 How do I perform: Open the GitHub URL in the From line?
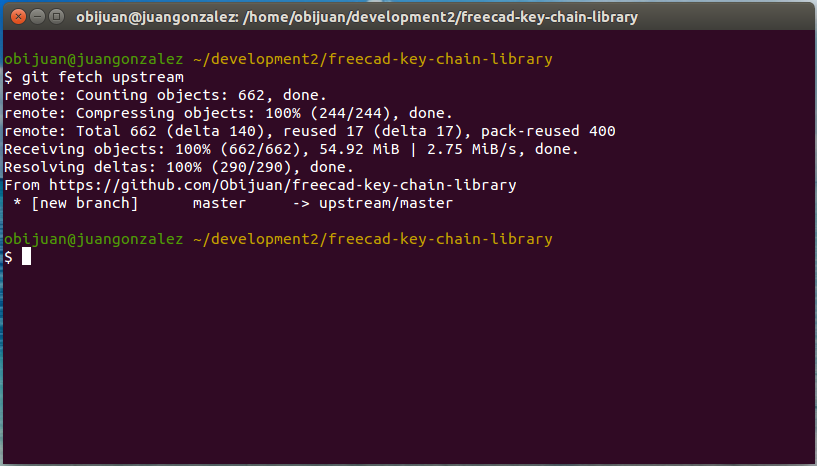(x=282, y=185)
